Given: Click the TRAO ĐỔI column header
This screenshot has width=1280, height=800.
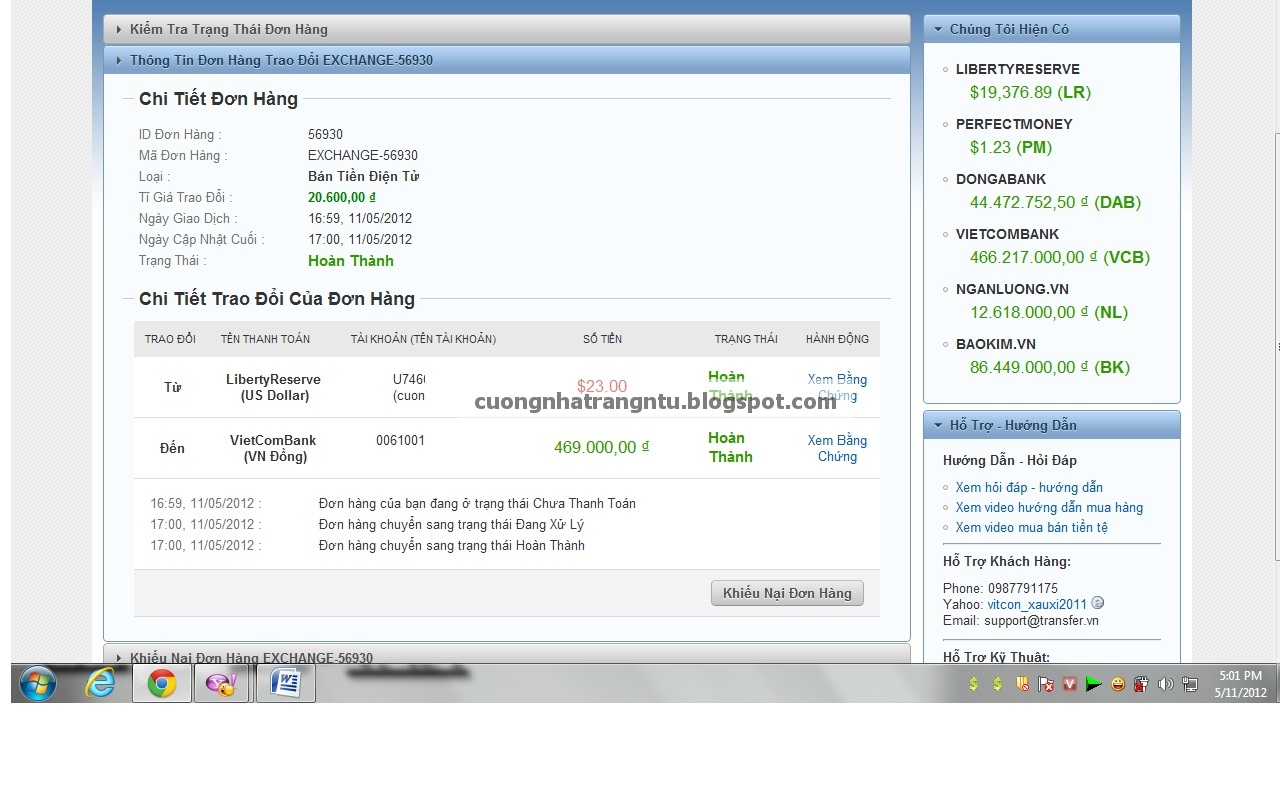Looking at the screenshot, I should point(170,339).
